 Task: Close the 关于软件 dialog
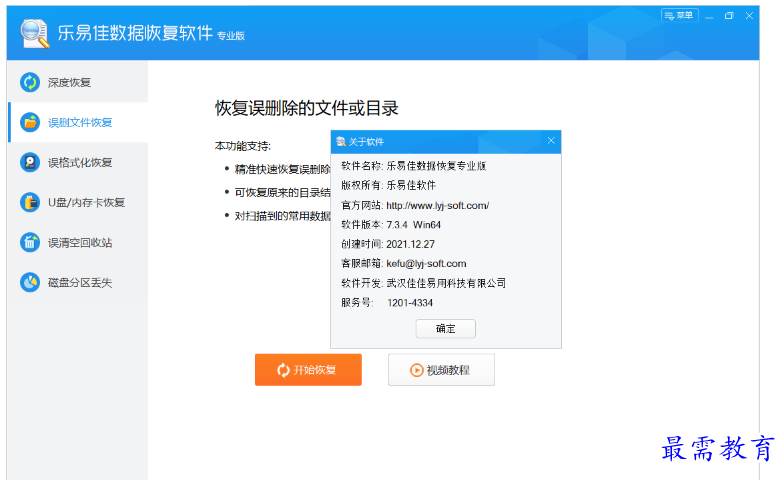551,141
